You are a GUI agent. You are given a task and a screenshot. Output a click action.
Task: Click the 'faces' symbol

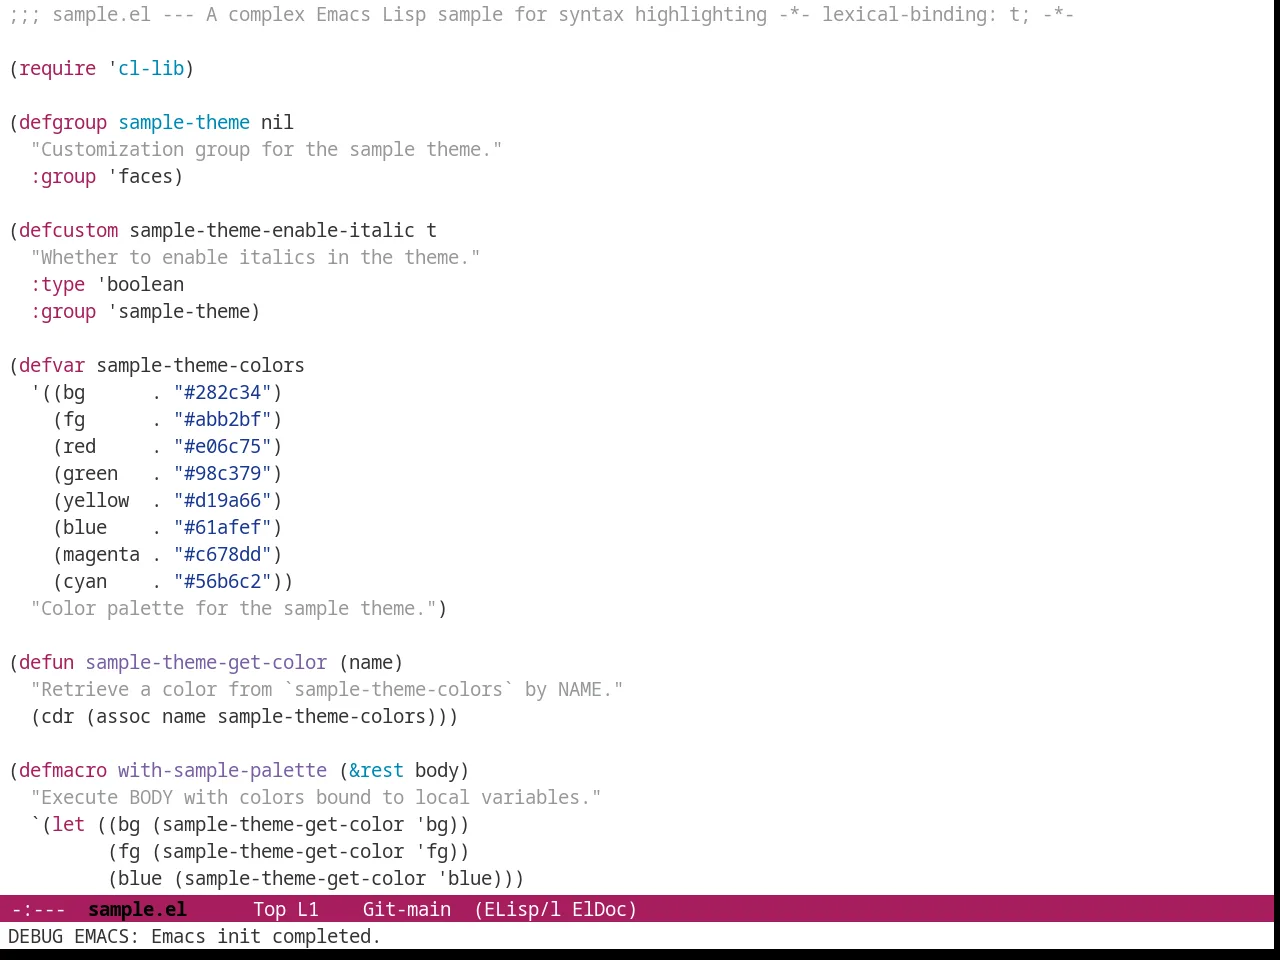click(x=145, y=176)
